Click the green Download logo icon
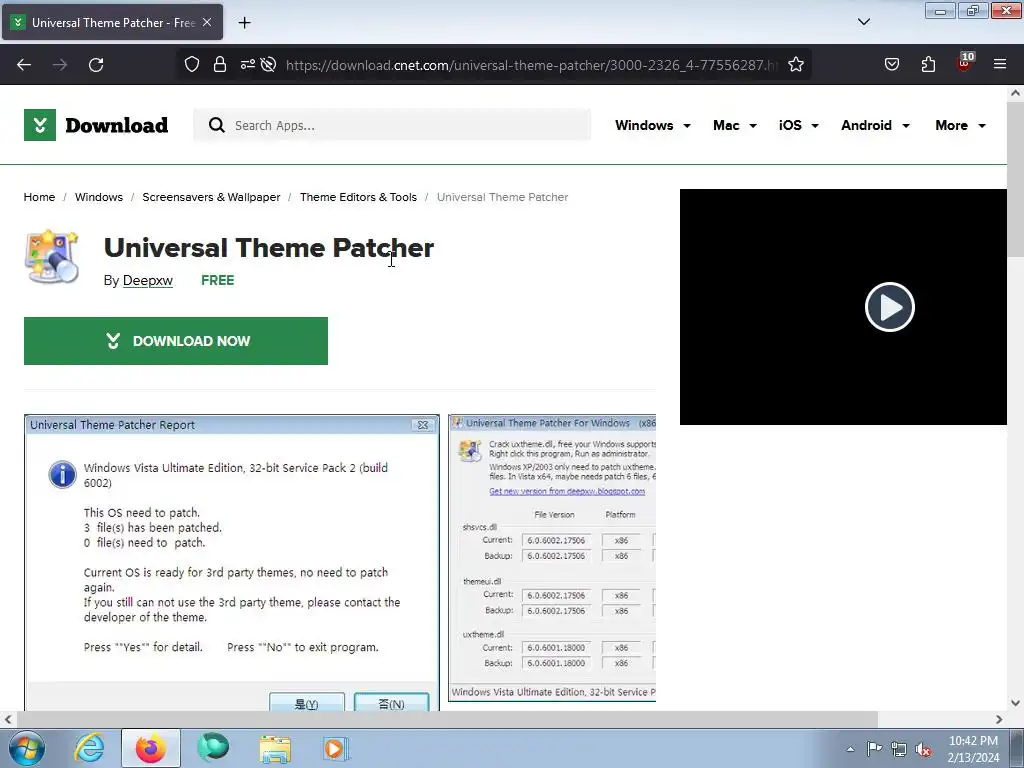The height and width of the screenshot is (768, 1024). tap(40, 125)
